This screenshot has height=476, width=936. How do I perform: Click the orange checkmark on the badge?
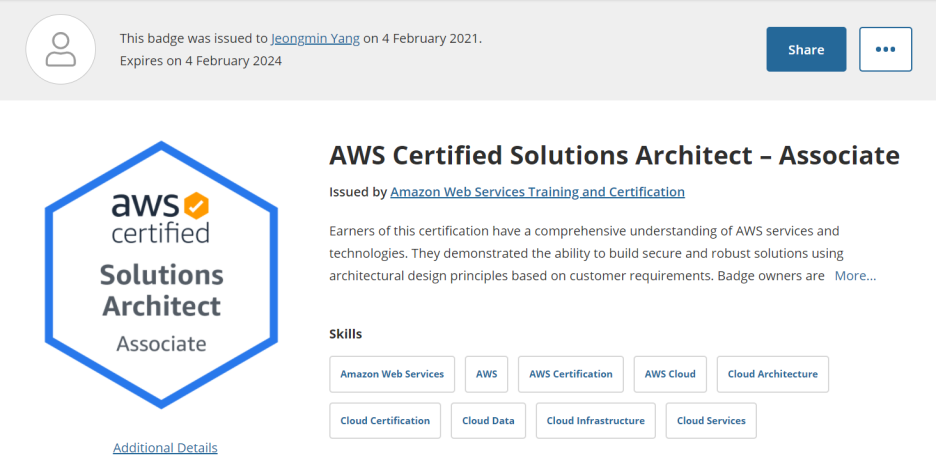pyautogui.click(x=196, y=206)
